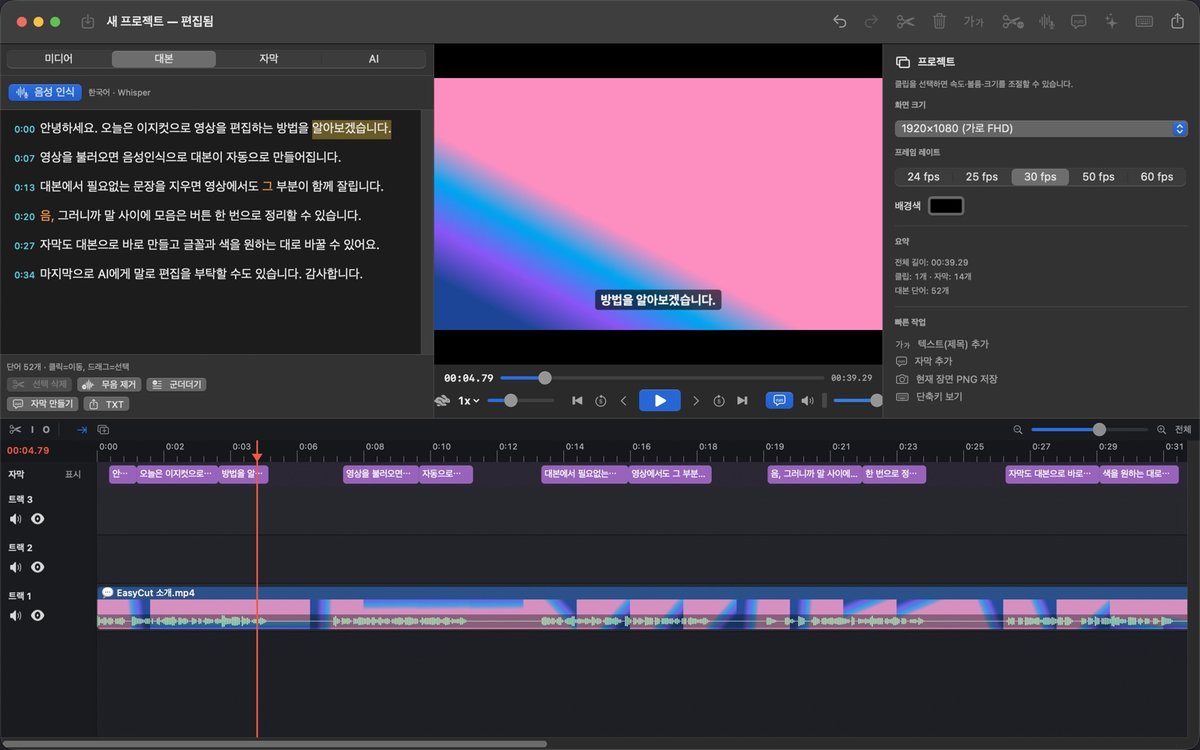Click the undo arrow in the title bar
Screen dimensions: 1200x750
coord(840,21)
